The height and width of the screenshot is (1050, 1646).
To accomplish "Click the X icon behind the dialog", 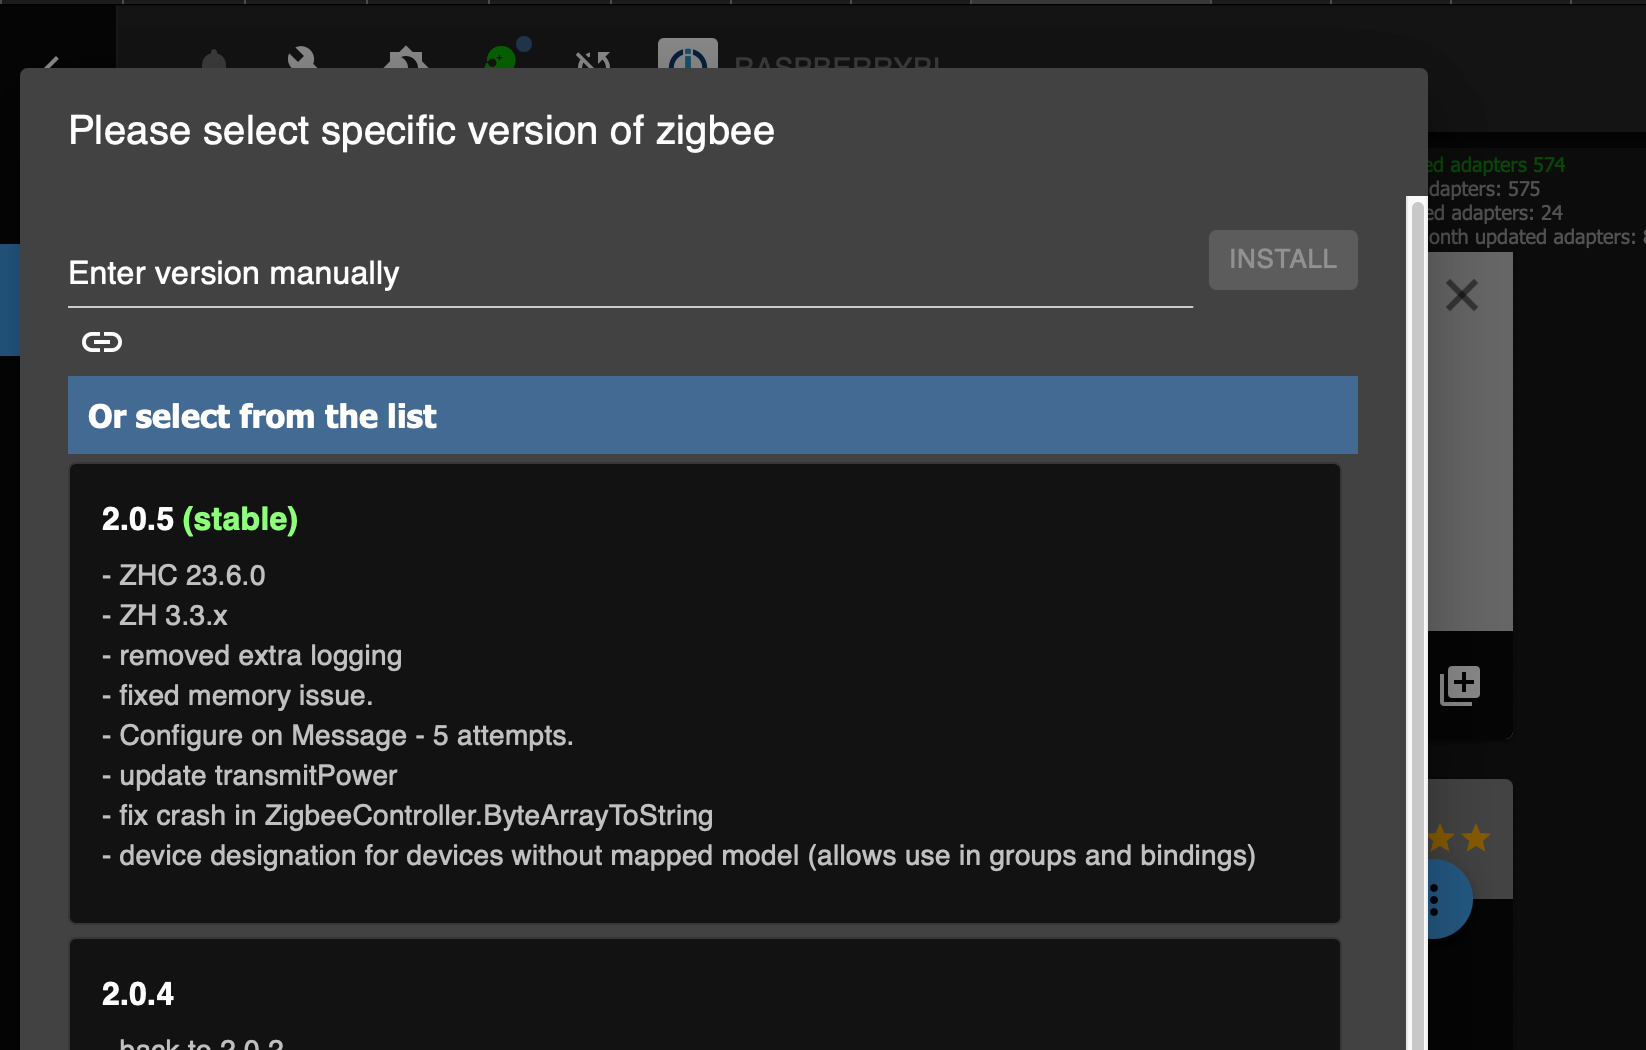I will tap(1462, 295).
